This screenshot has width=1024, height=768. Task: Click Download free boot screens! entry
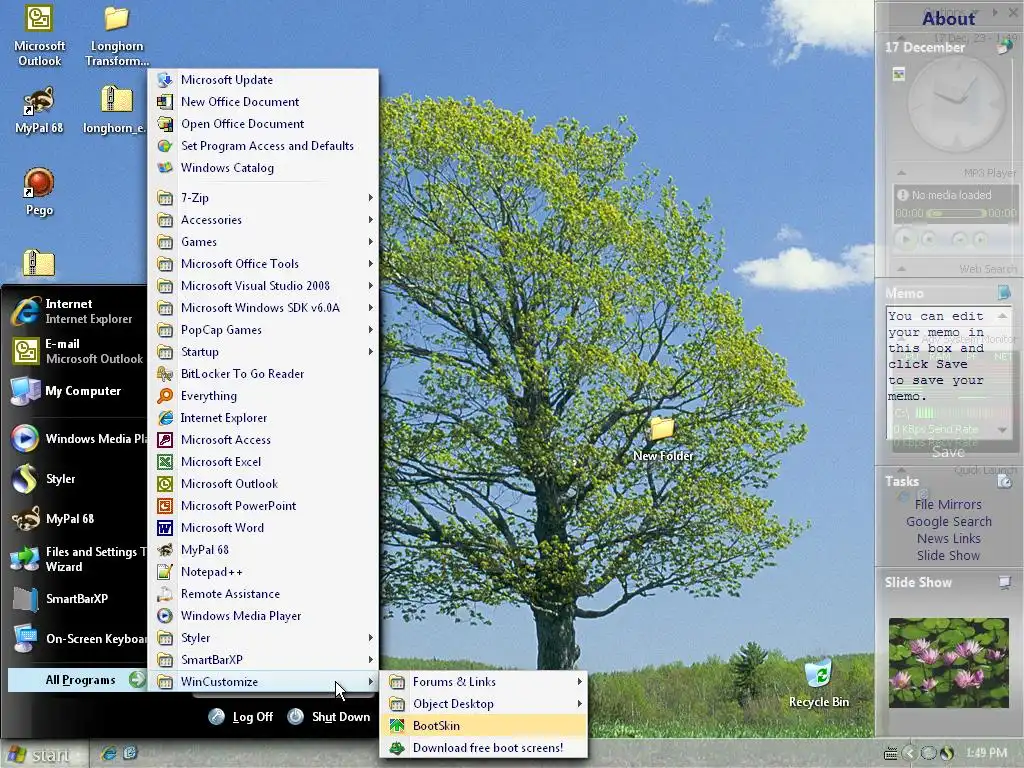click(483, 748)
